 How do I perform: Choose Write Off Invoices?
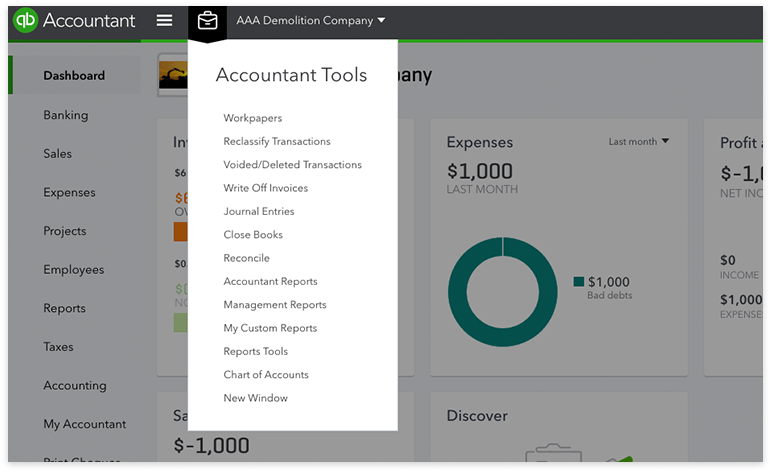265,188
